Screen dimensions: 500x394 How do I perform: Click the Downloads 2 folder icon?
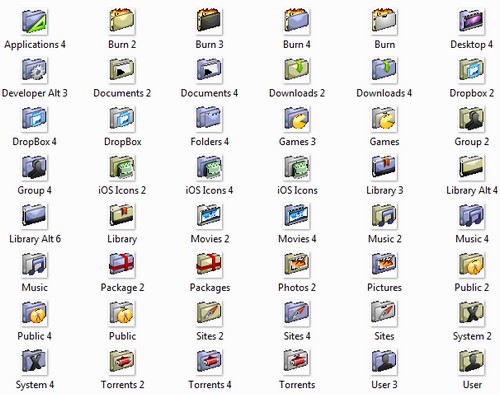[x=297, y=70]
